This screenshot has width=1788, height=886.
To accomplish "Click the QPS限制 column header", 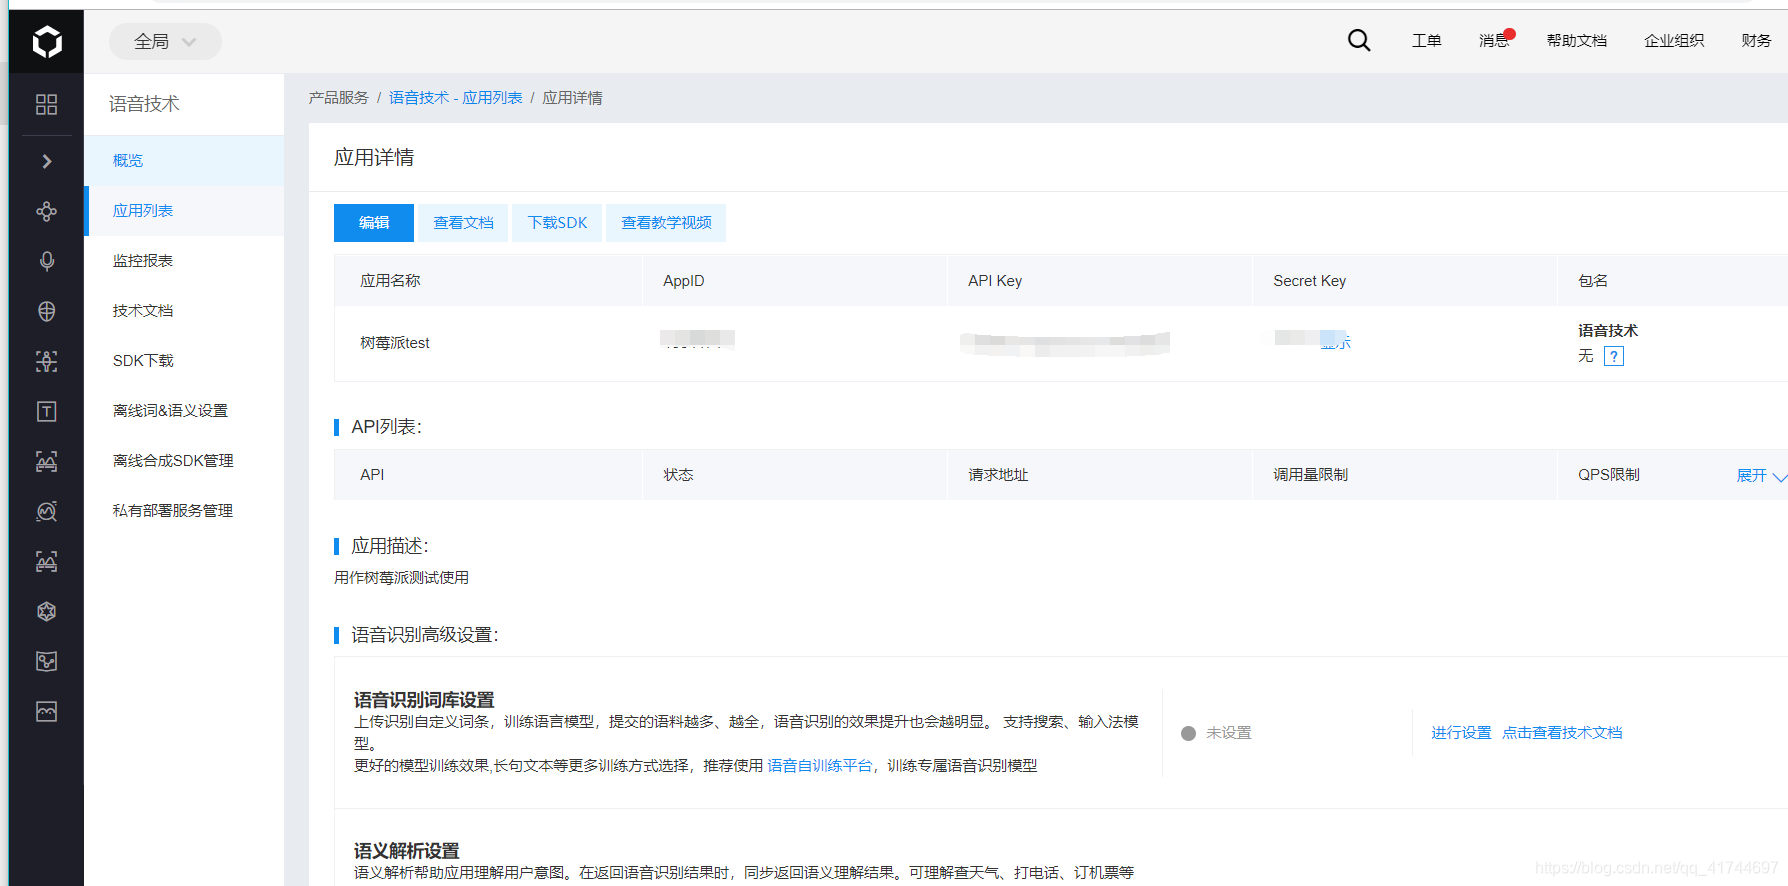I will coord(1609,475).
